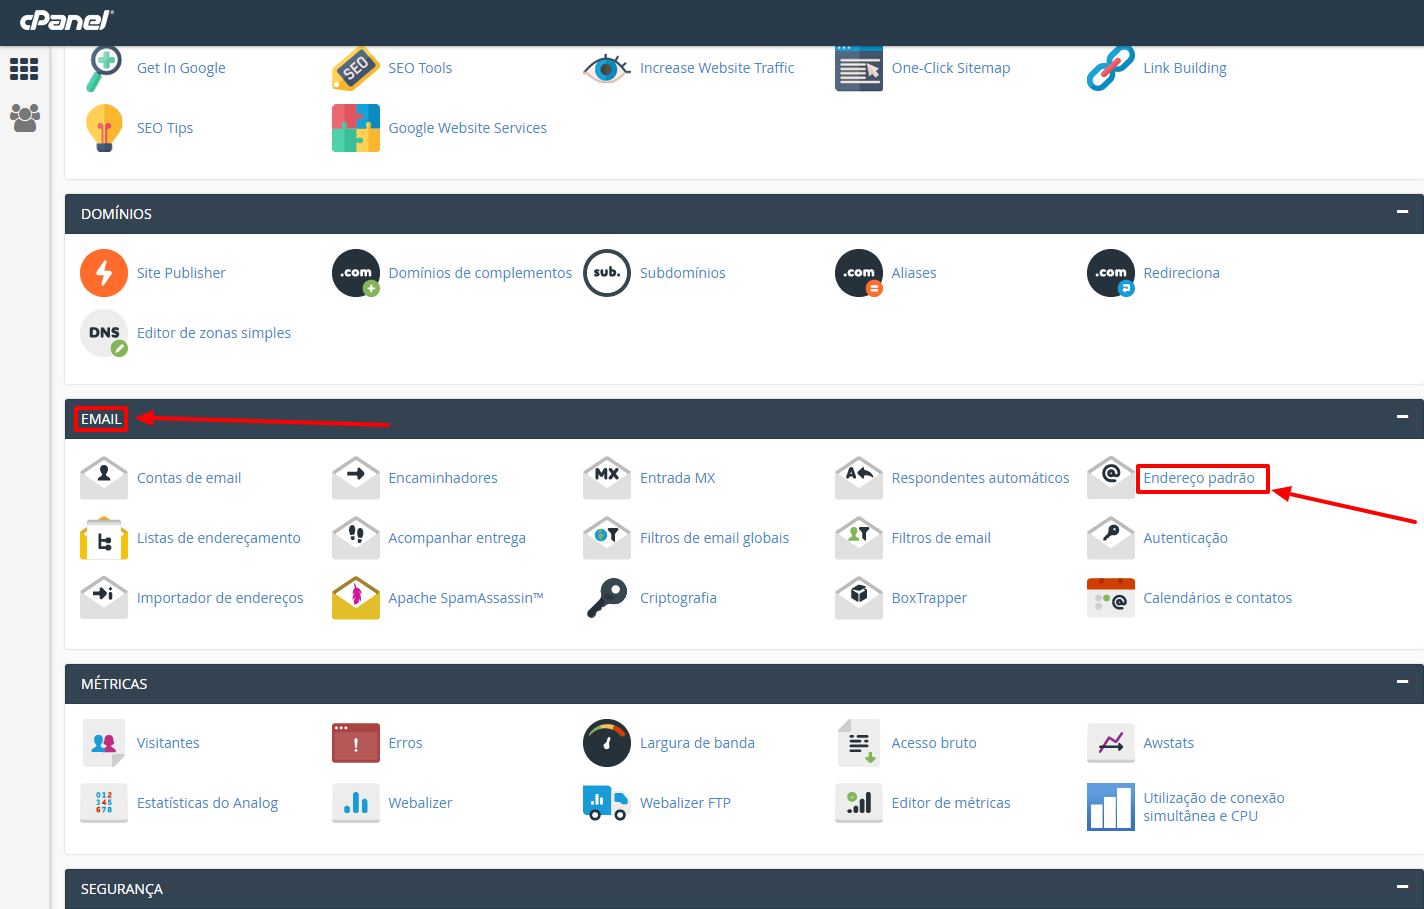Viewport: 1424px width, 909px height.
Task: Open the Subdomínios link
Action: 683,273
